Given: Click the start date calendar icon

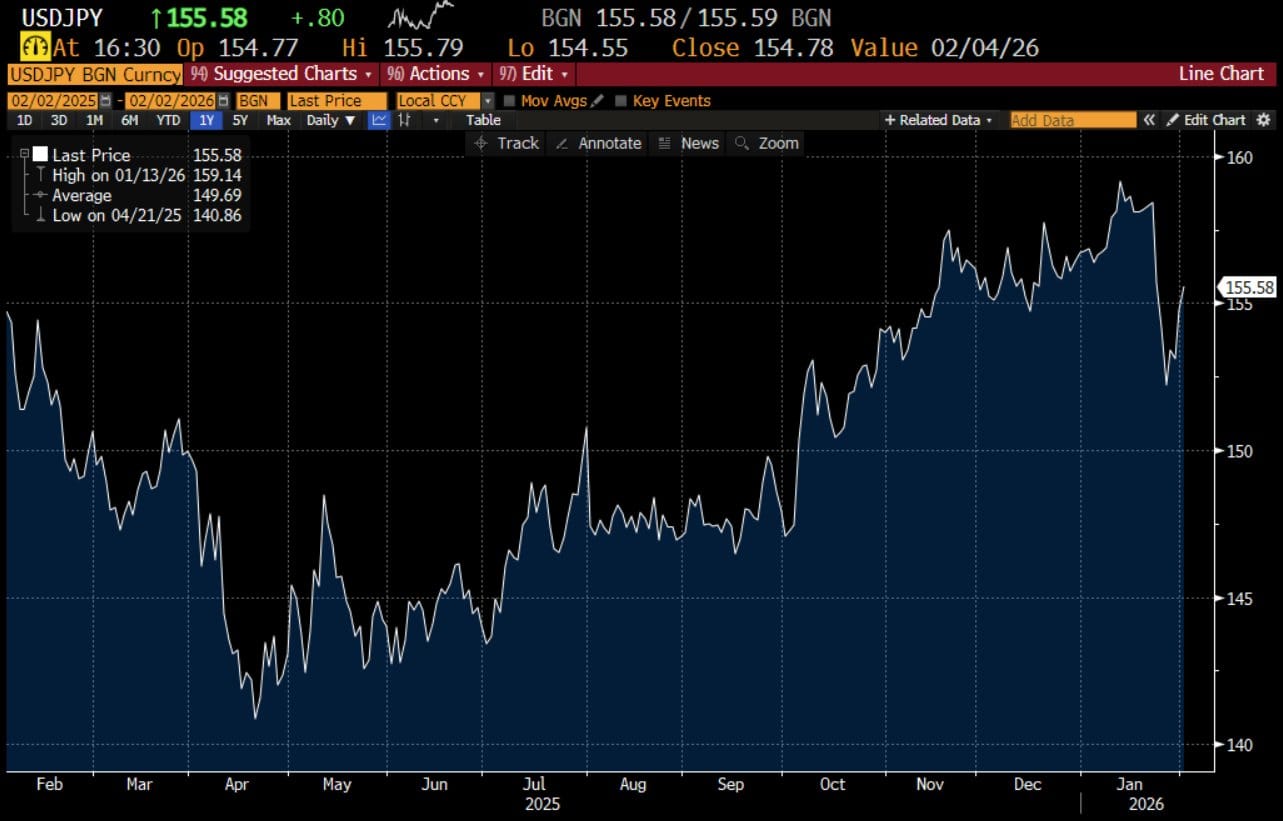Looking at the screenshot, I should click(x=105, y=101).
